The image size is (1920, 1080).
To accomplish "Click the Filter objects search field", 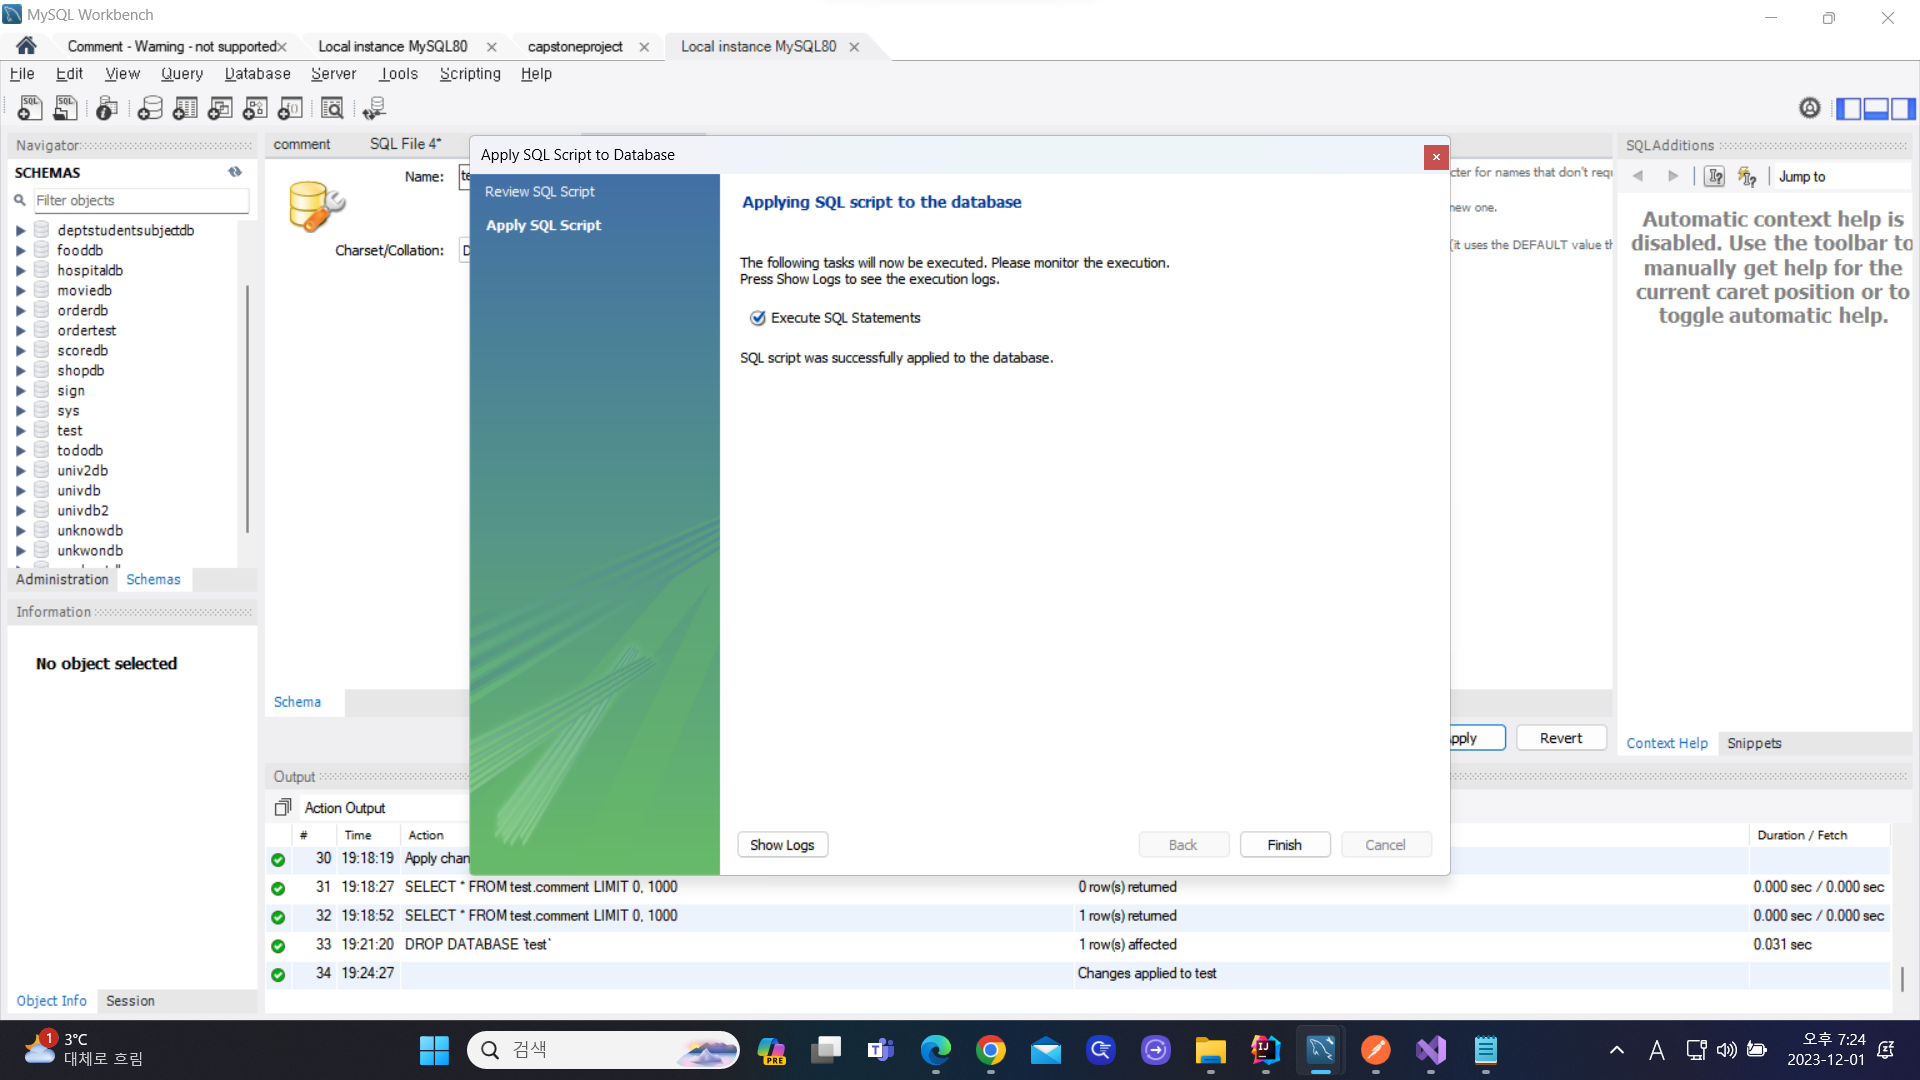I will coord(140,200).
